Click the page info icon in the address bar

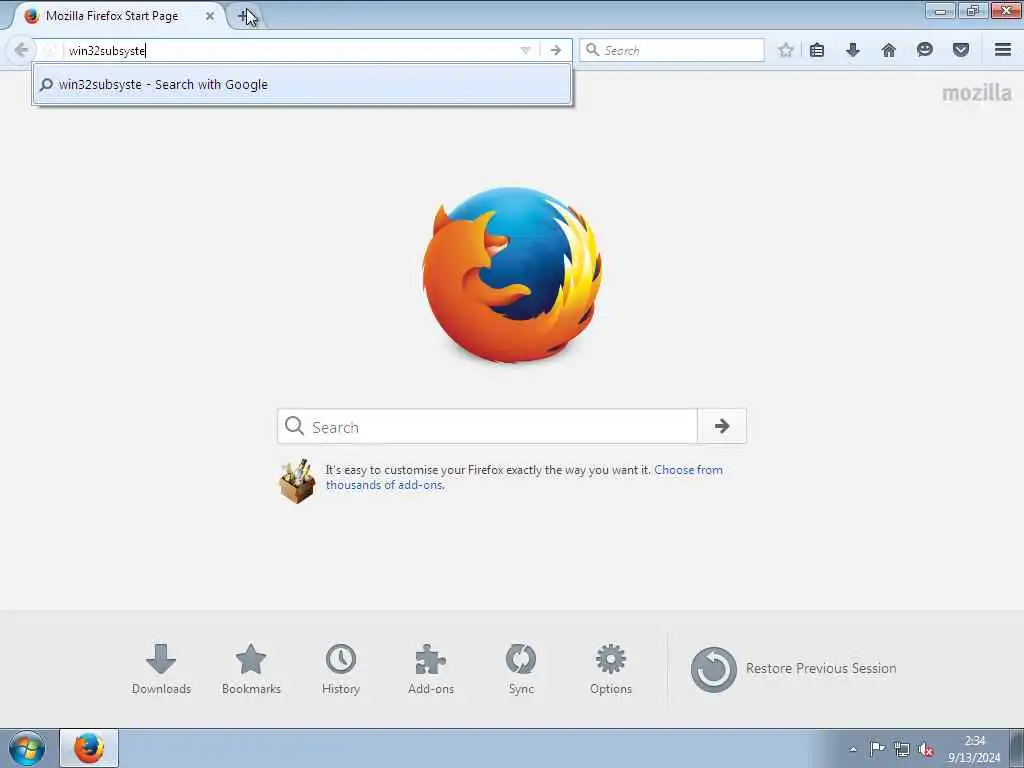(50, 50)
